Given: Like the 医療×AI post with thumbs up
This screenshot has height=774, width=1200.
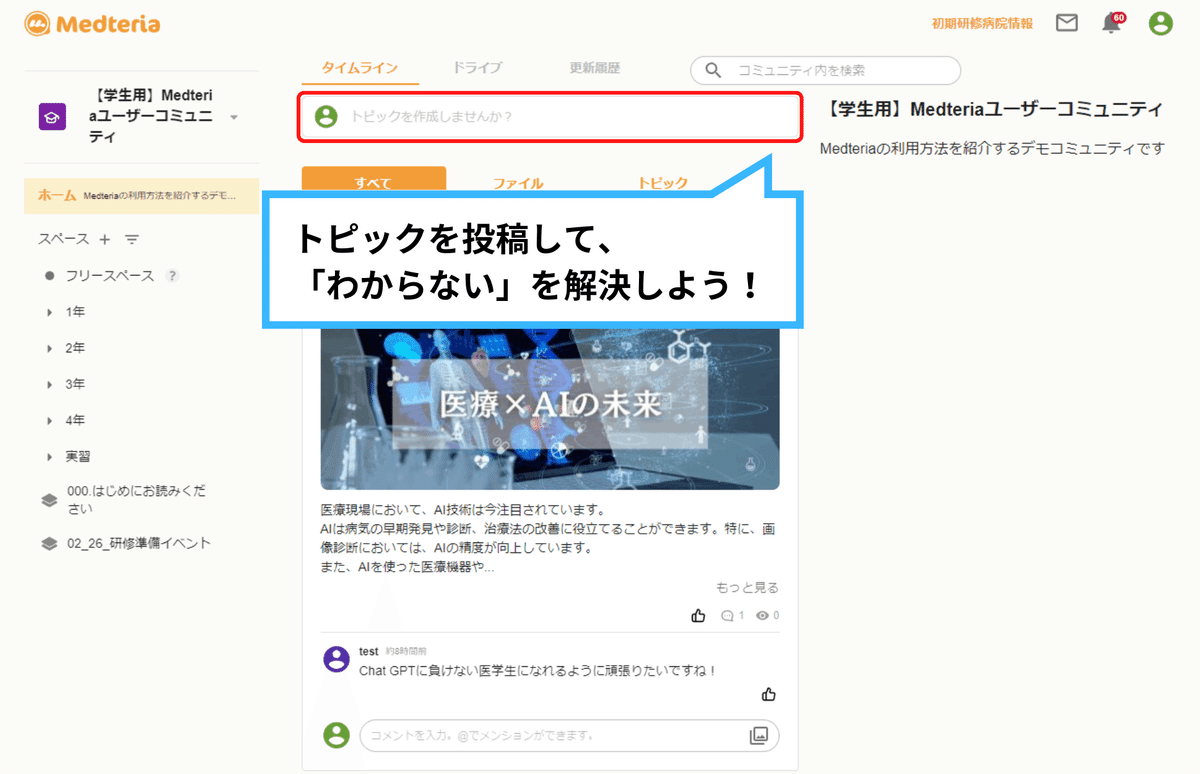Looking at the screenshot, I should [x=698, y=615].
